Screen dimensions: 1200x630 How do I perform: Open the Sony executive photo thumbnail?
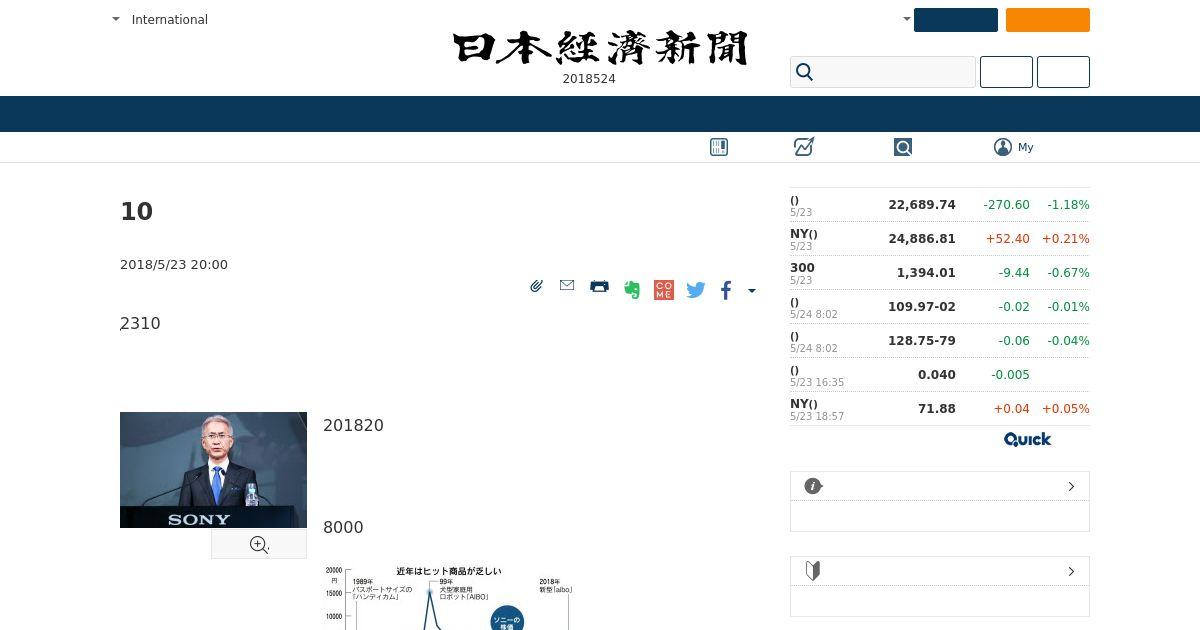click(x=213, y=470)
